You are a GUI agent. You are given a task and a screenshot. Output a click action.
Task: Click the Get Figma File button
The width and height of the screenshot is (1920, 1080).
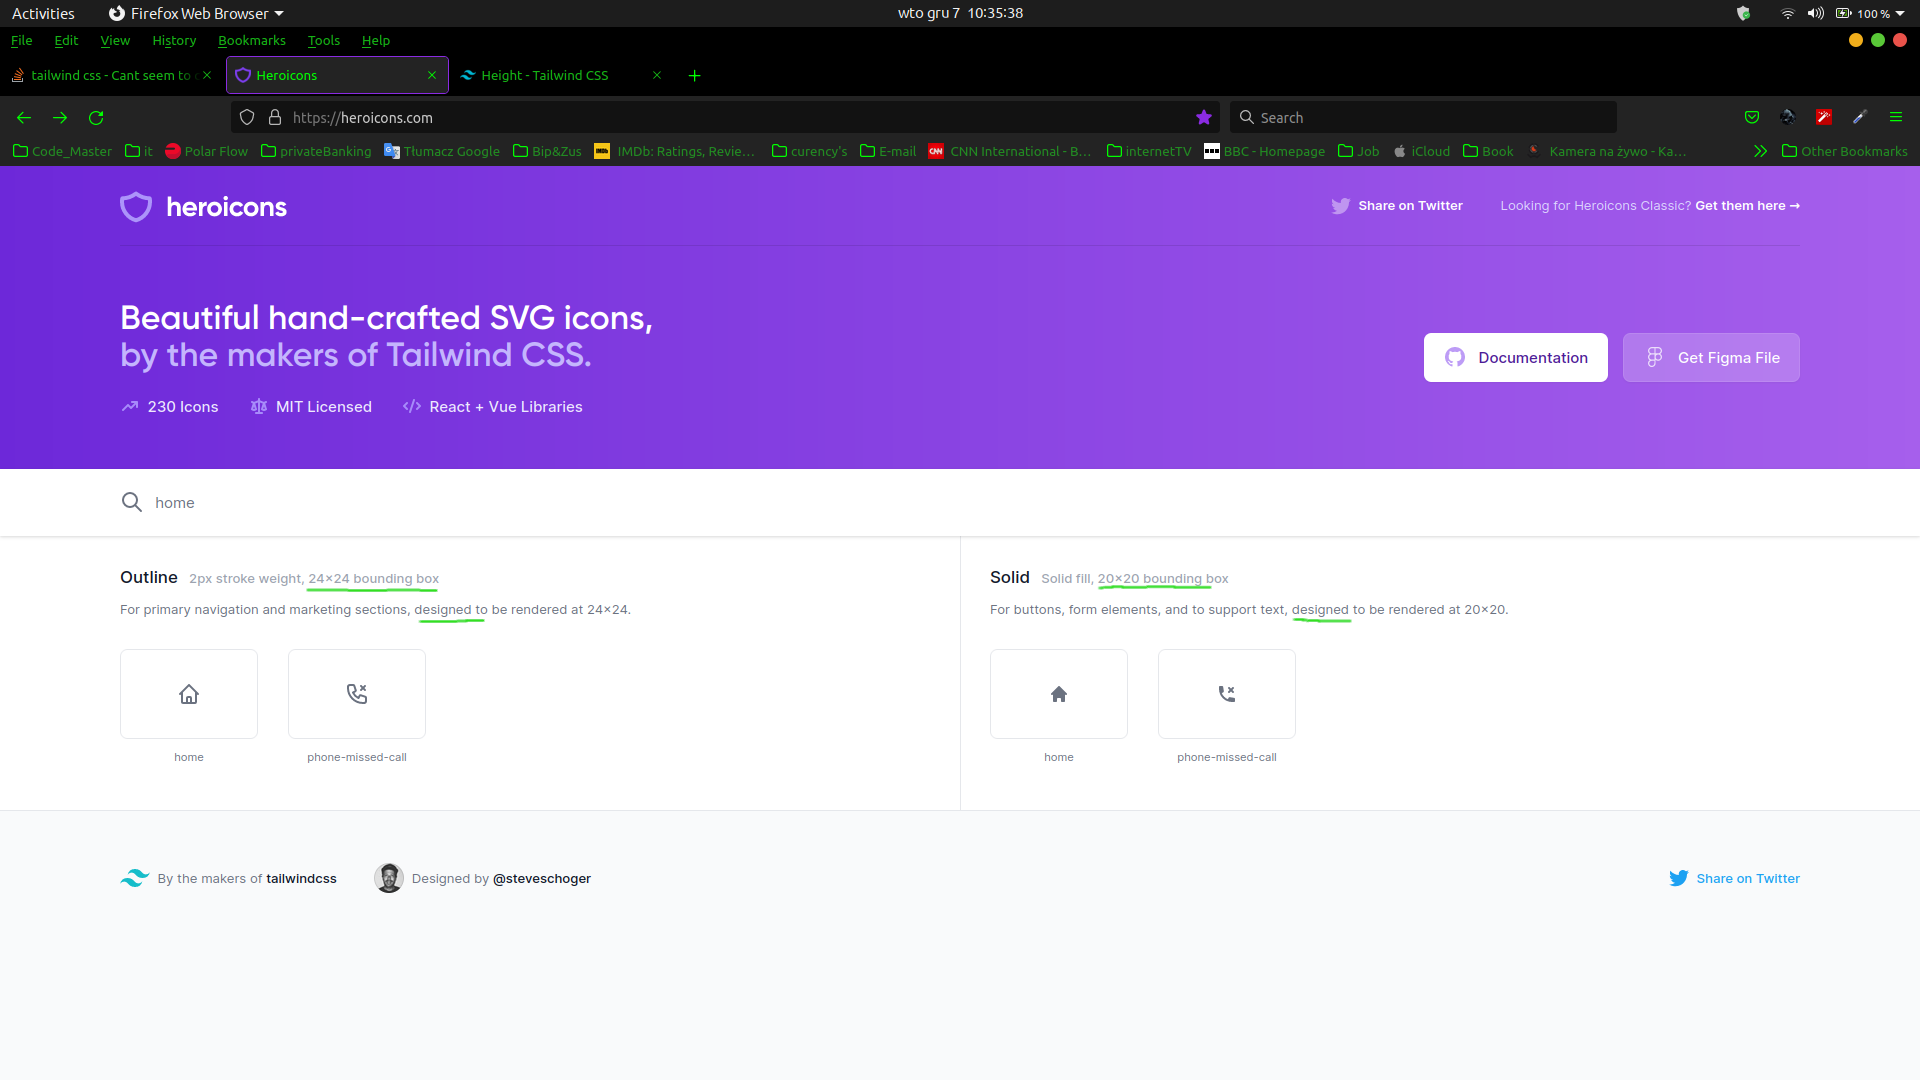(1711, 358)
